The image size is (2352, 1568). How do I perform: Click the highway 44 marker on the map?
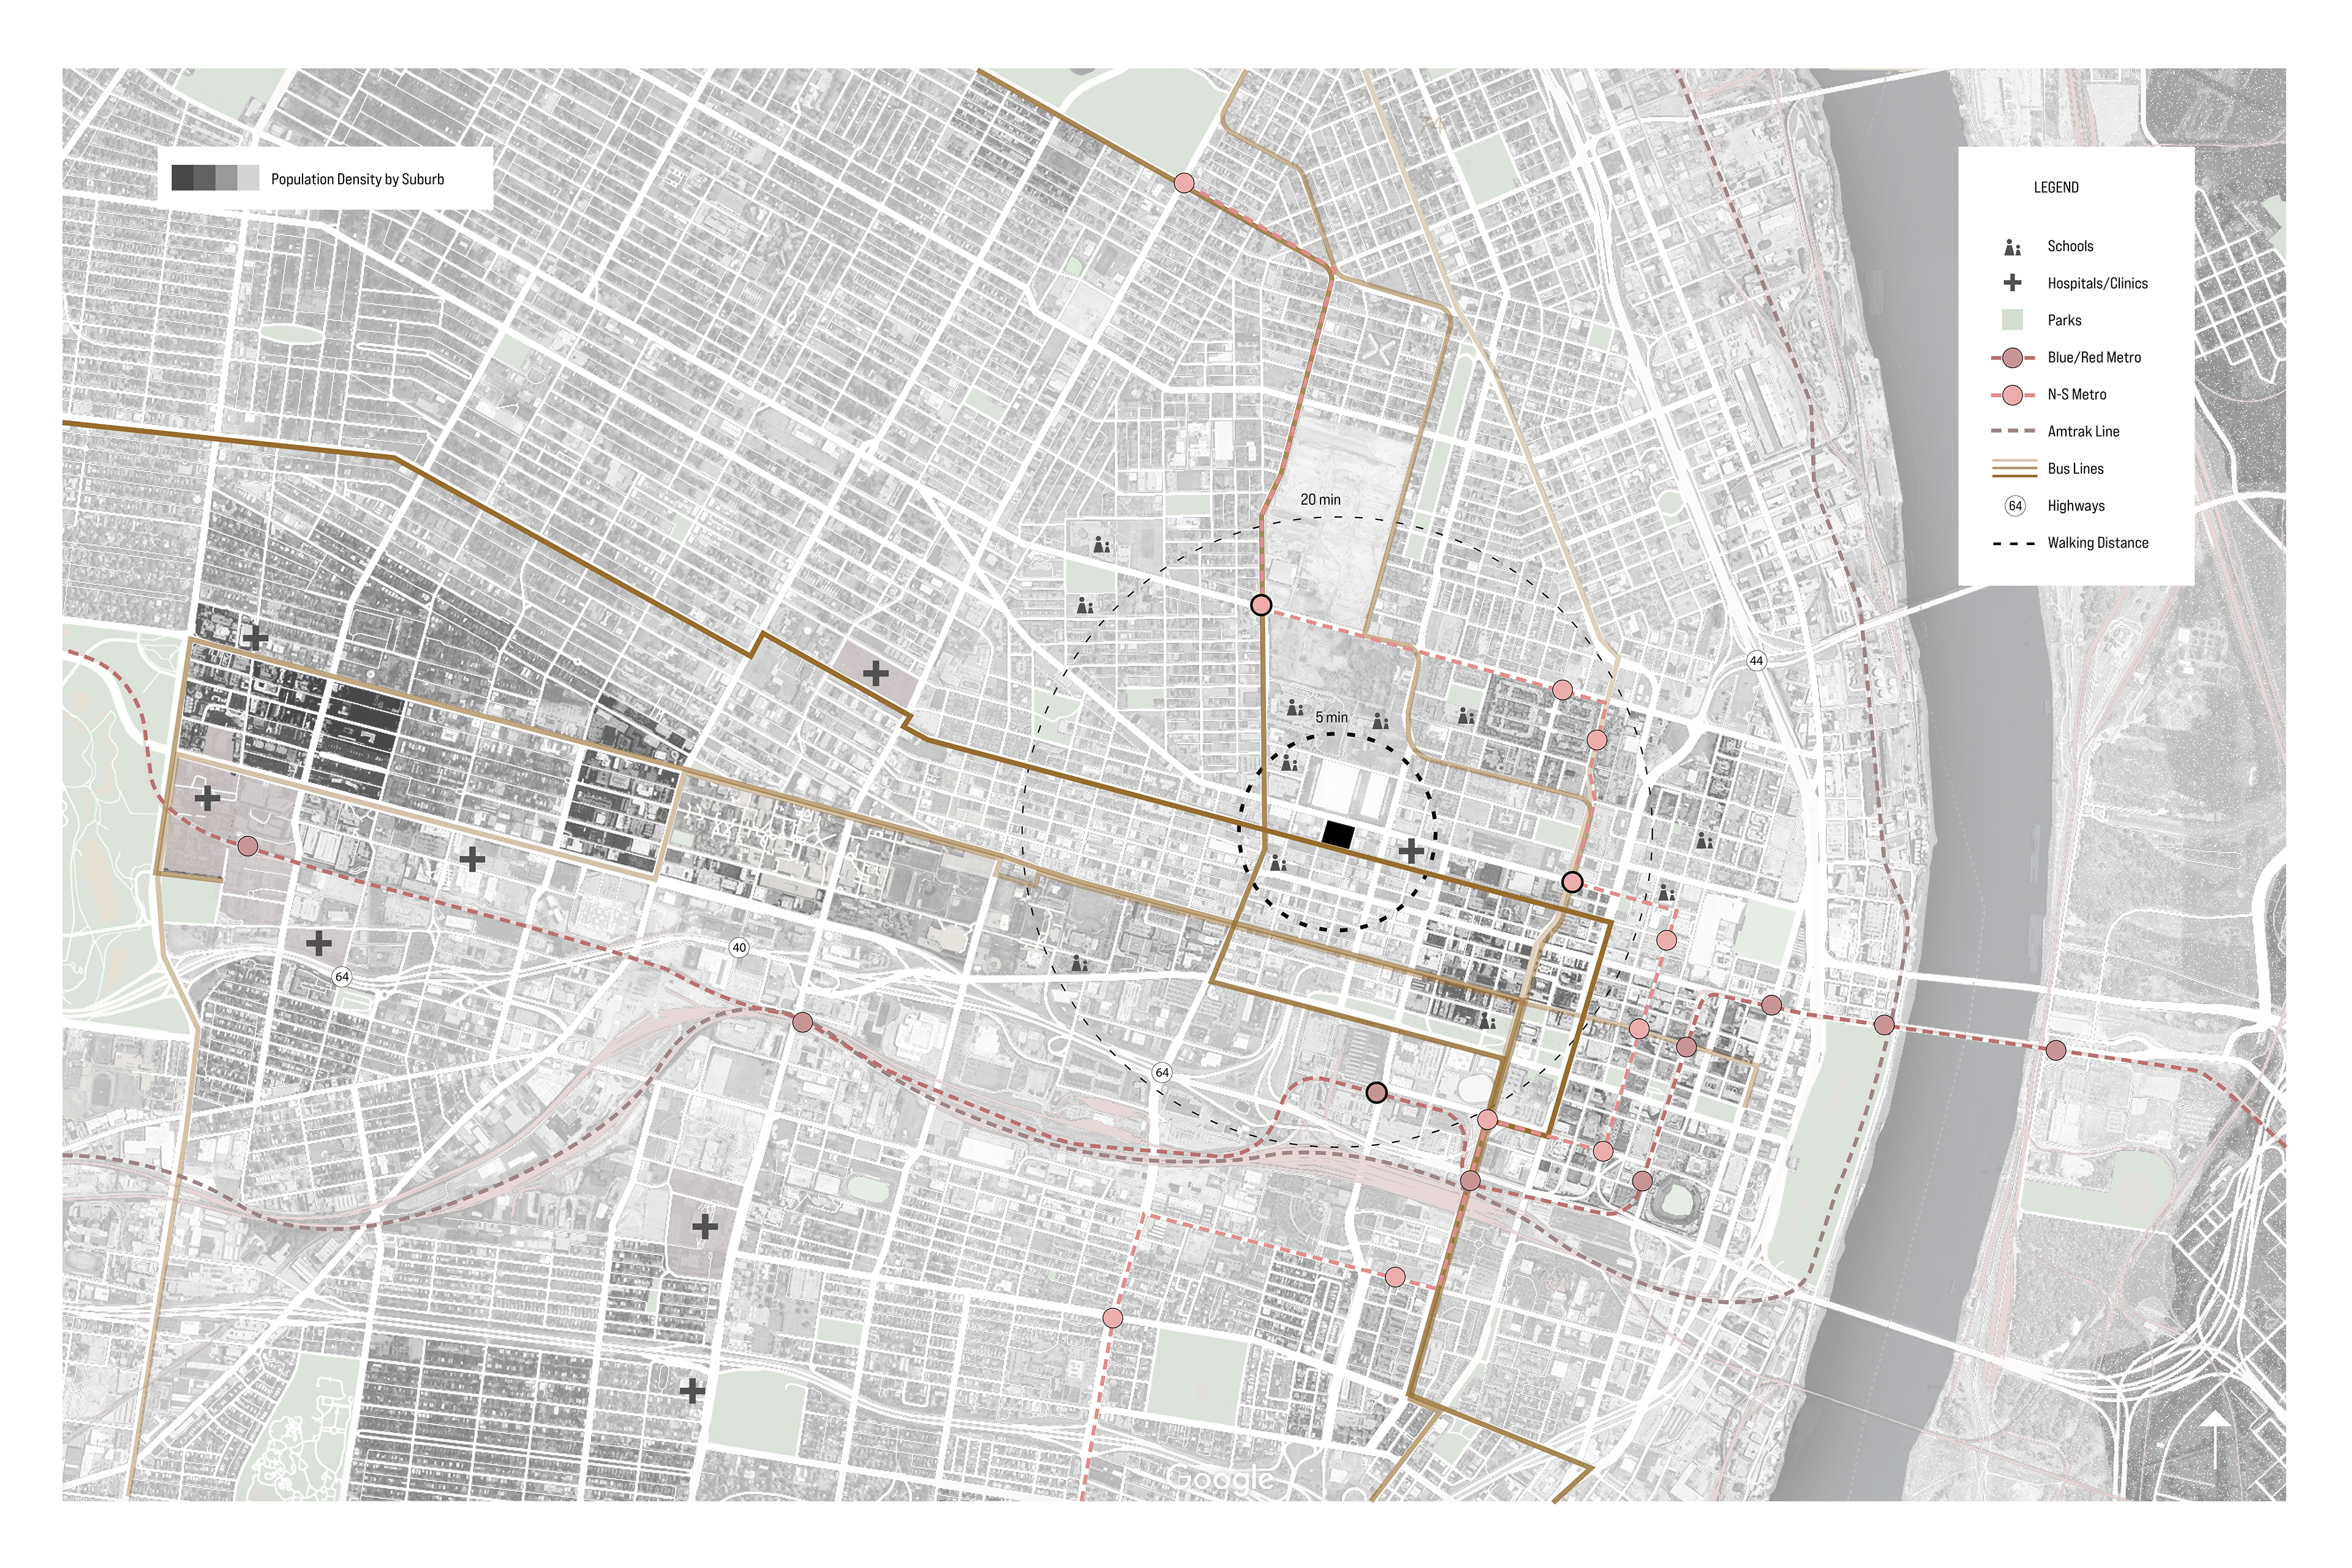tap(1756, 661)
